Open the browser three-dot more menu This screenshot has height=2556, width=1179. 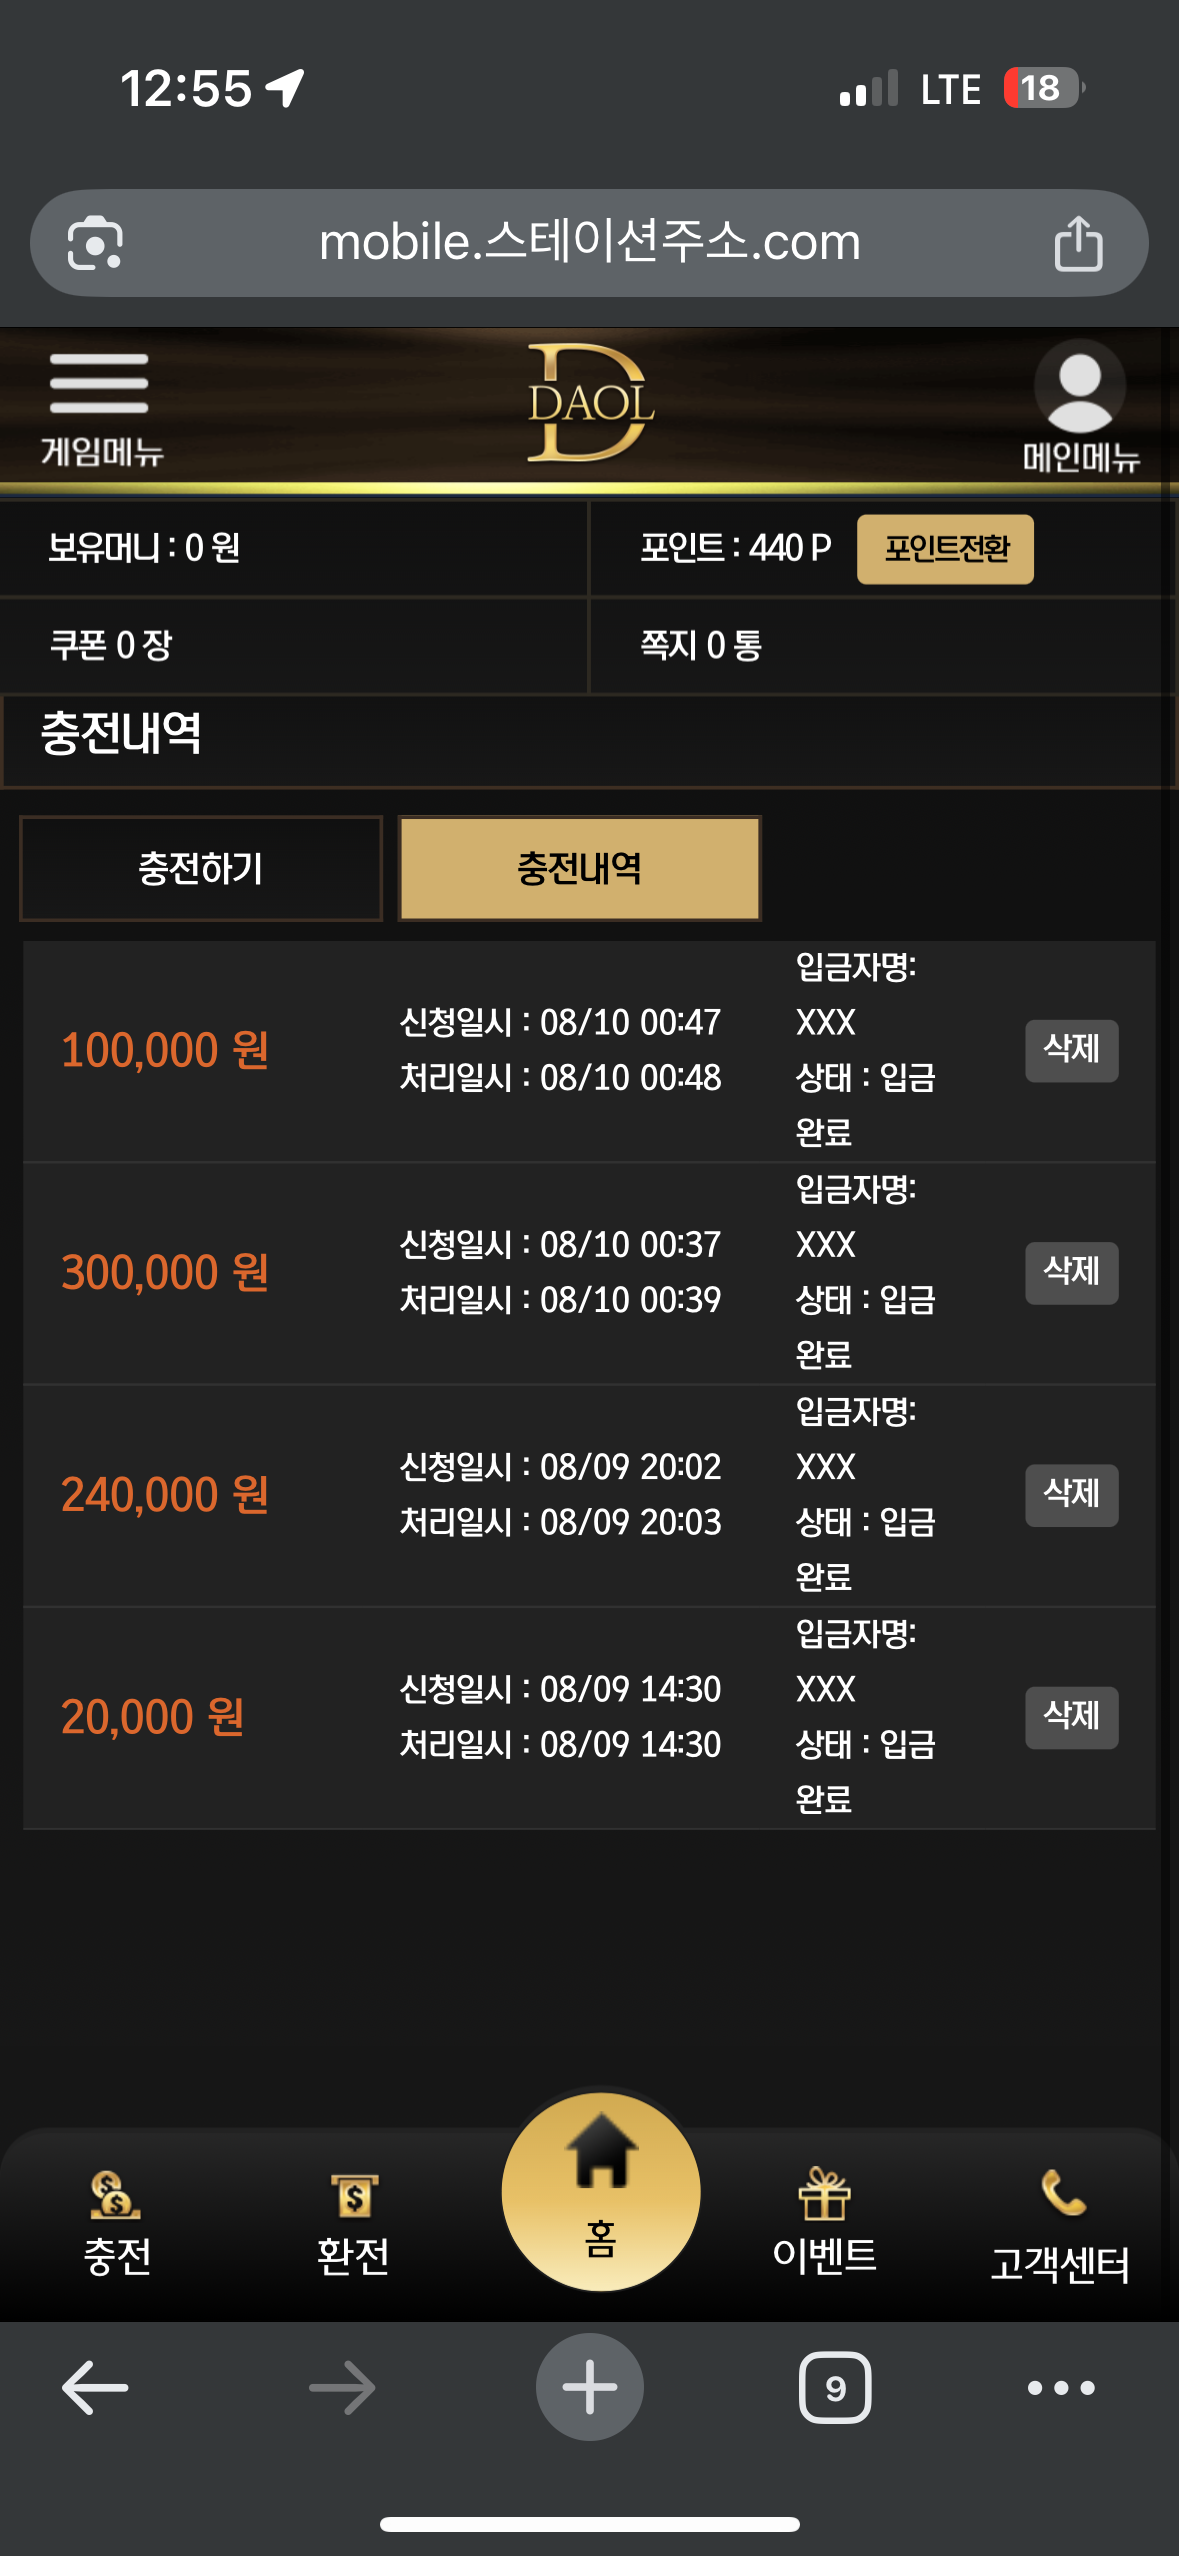[1061, 2388]
